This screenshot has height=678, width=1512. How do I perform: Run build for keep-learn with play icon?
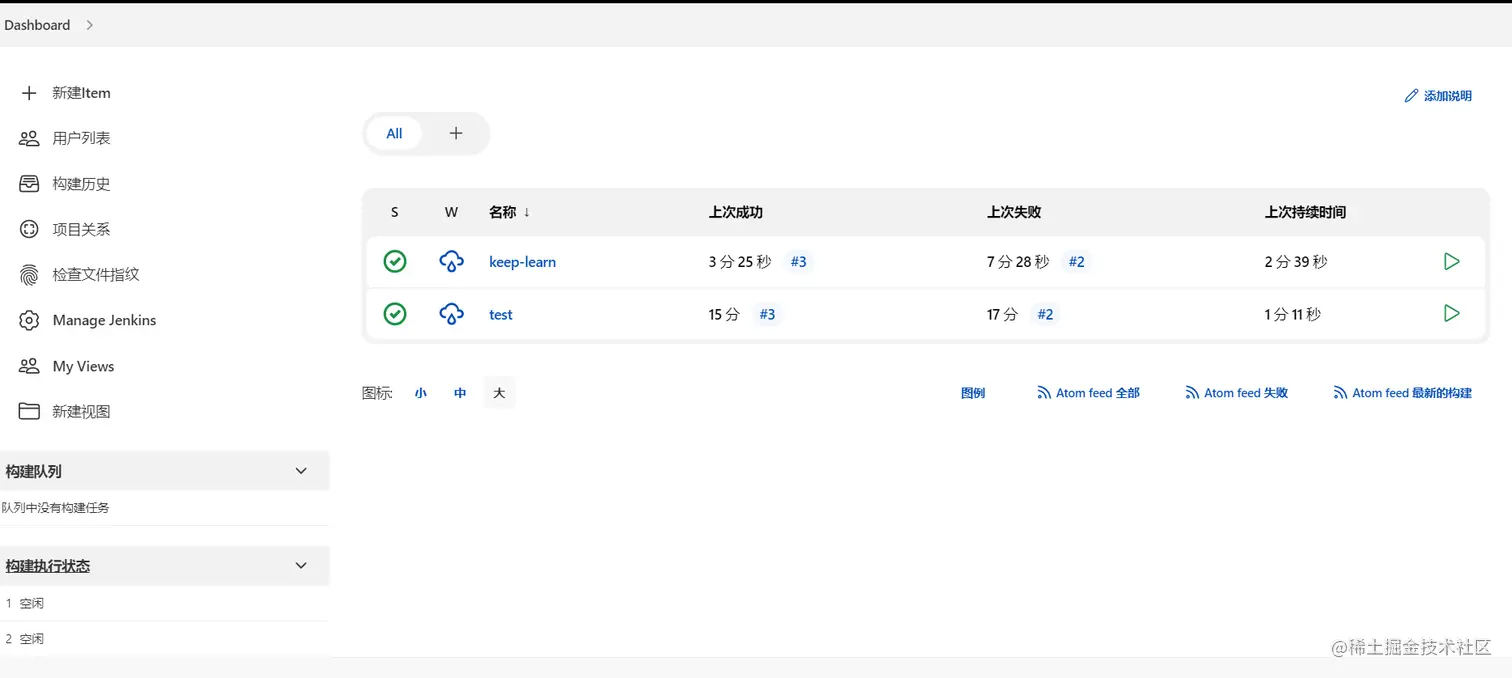click(1452, 261)
